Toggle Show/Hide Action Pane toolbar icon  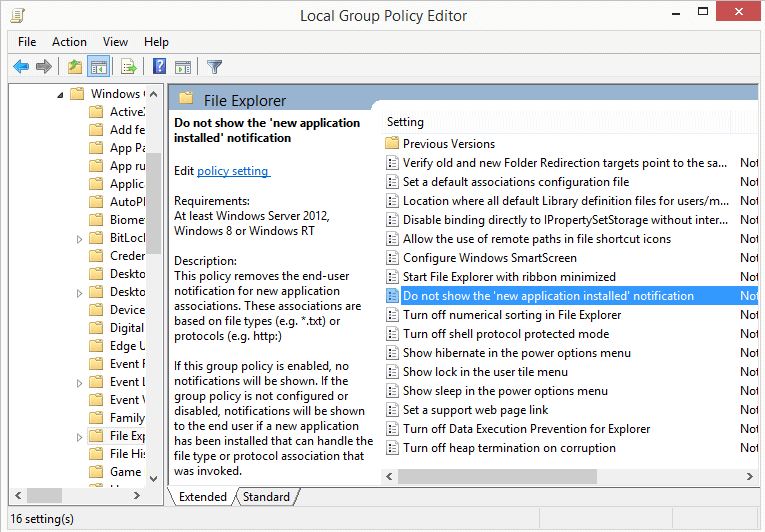183,67
